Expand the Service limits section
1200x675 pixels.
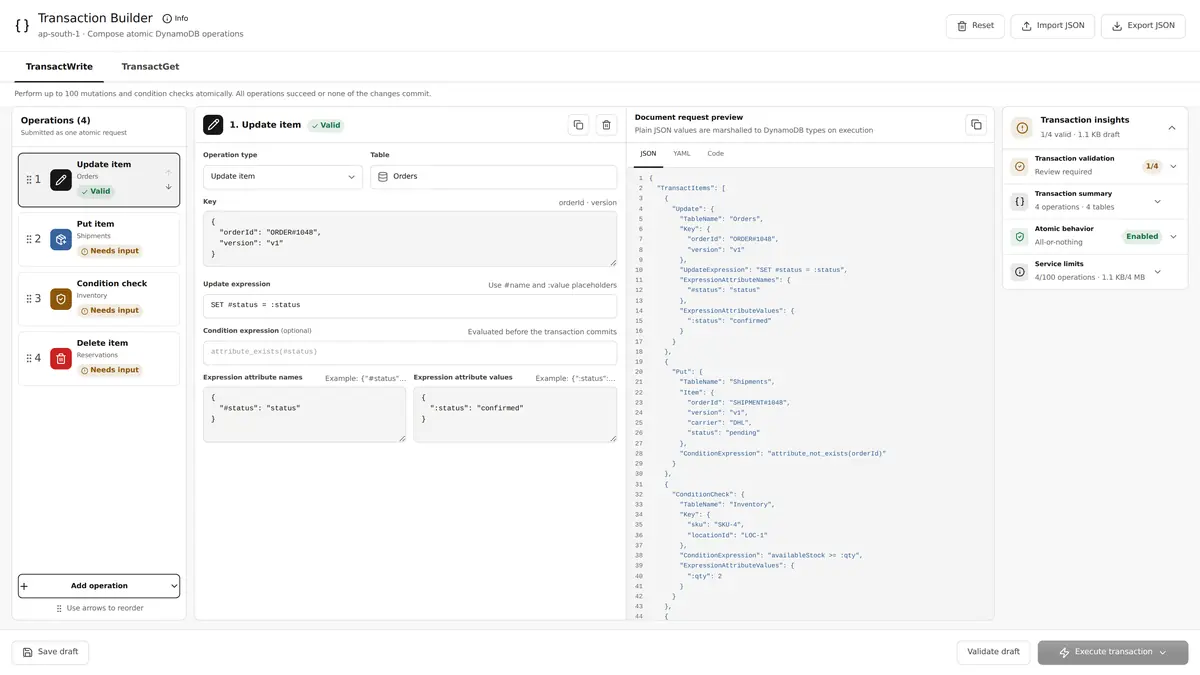click(x=1158, y=272)
